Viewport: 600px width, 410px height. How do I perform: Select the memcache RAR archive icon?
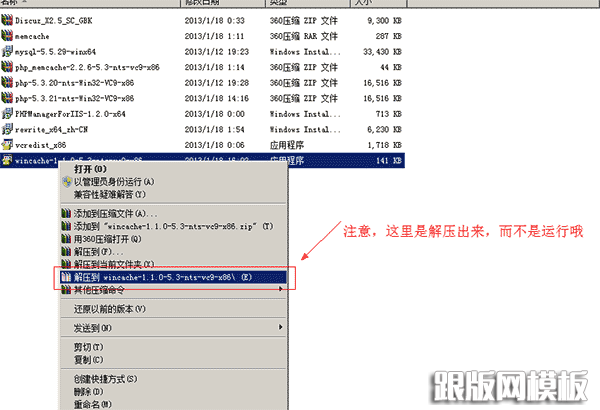7,36
